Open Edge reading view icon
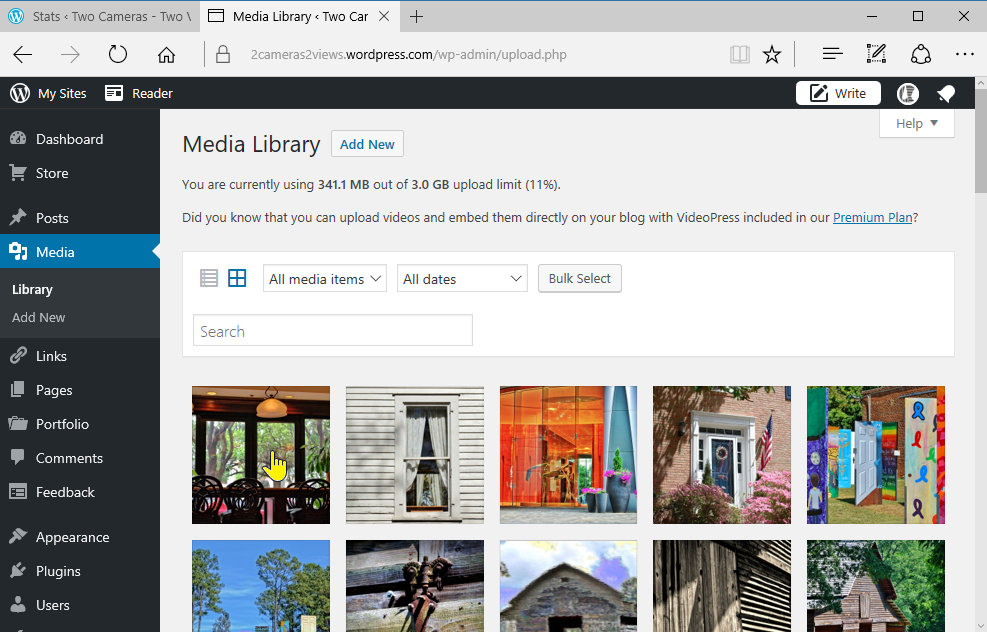987x632 pixels. (x=740, y=55)
